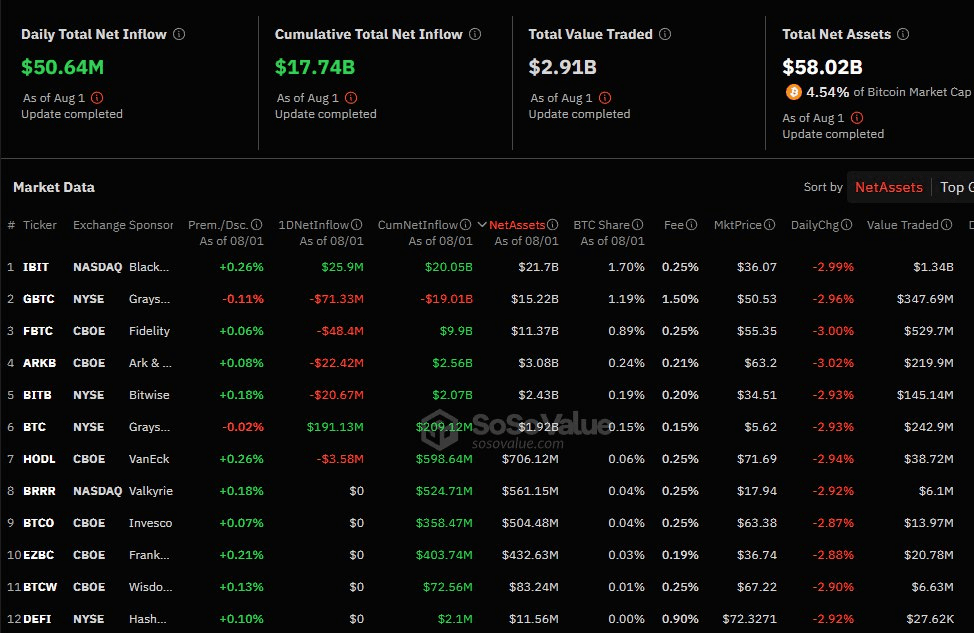Open info icon beside Total Net Assets
Viewport: 974px width, 633px height.
(x=903, y=34)
